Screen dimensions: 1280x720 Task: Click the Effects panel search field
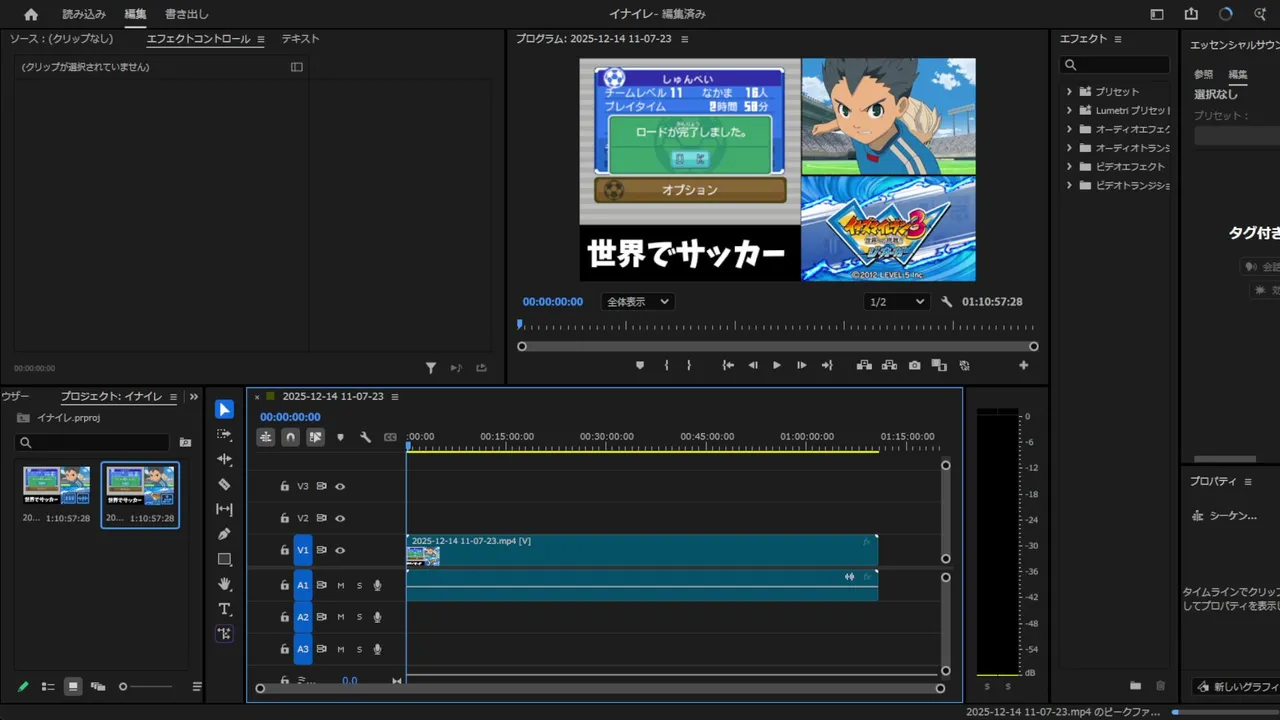pos(1115,65)
